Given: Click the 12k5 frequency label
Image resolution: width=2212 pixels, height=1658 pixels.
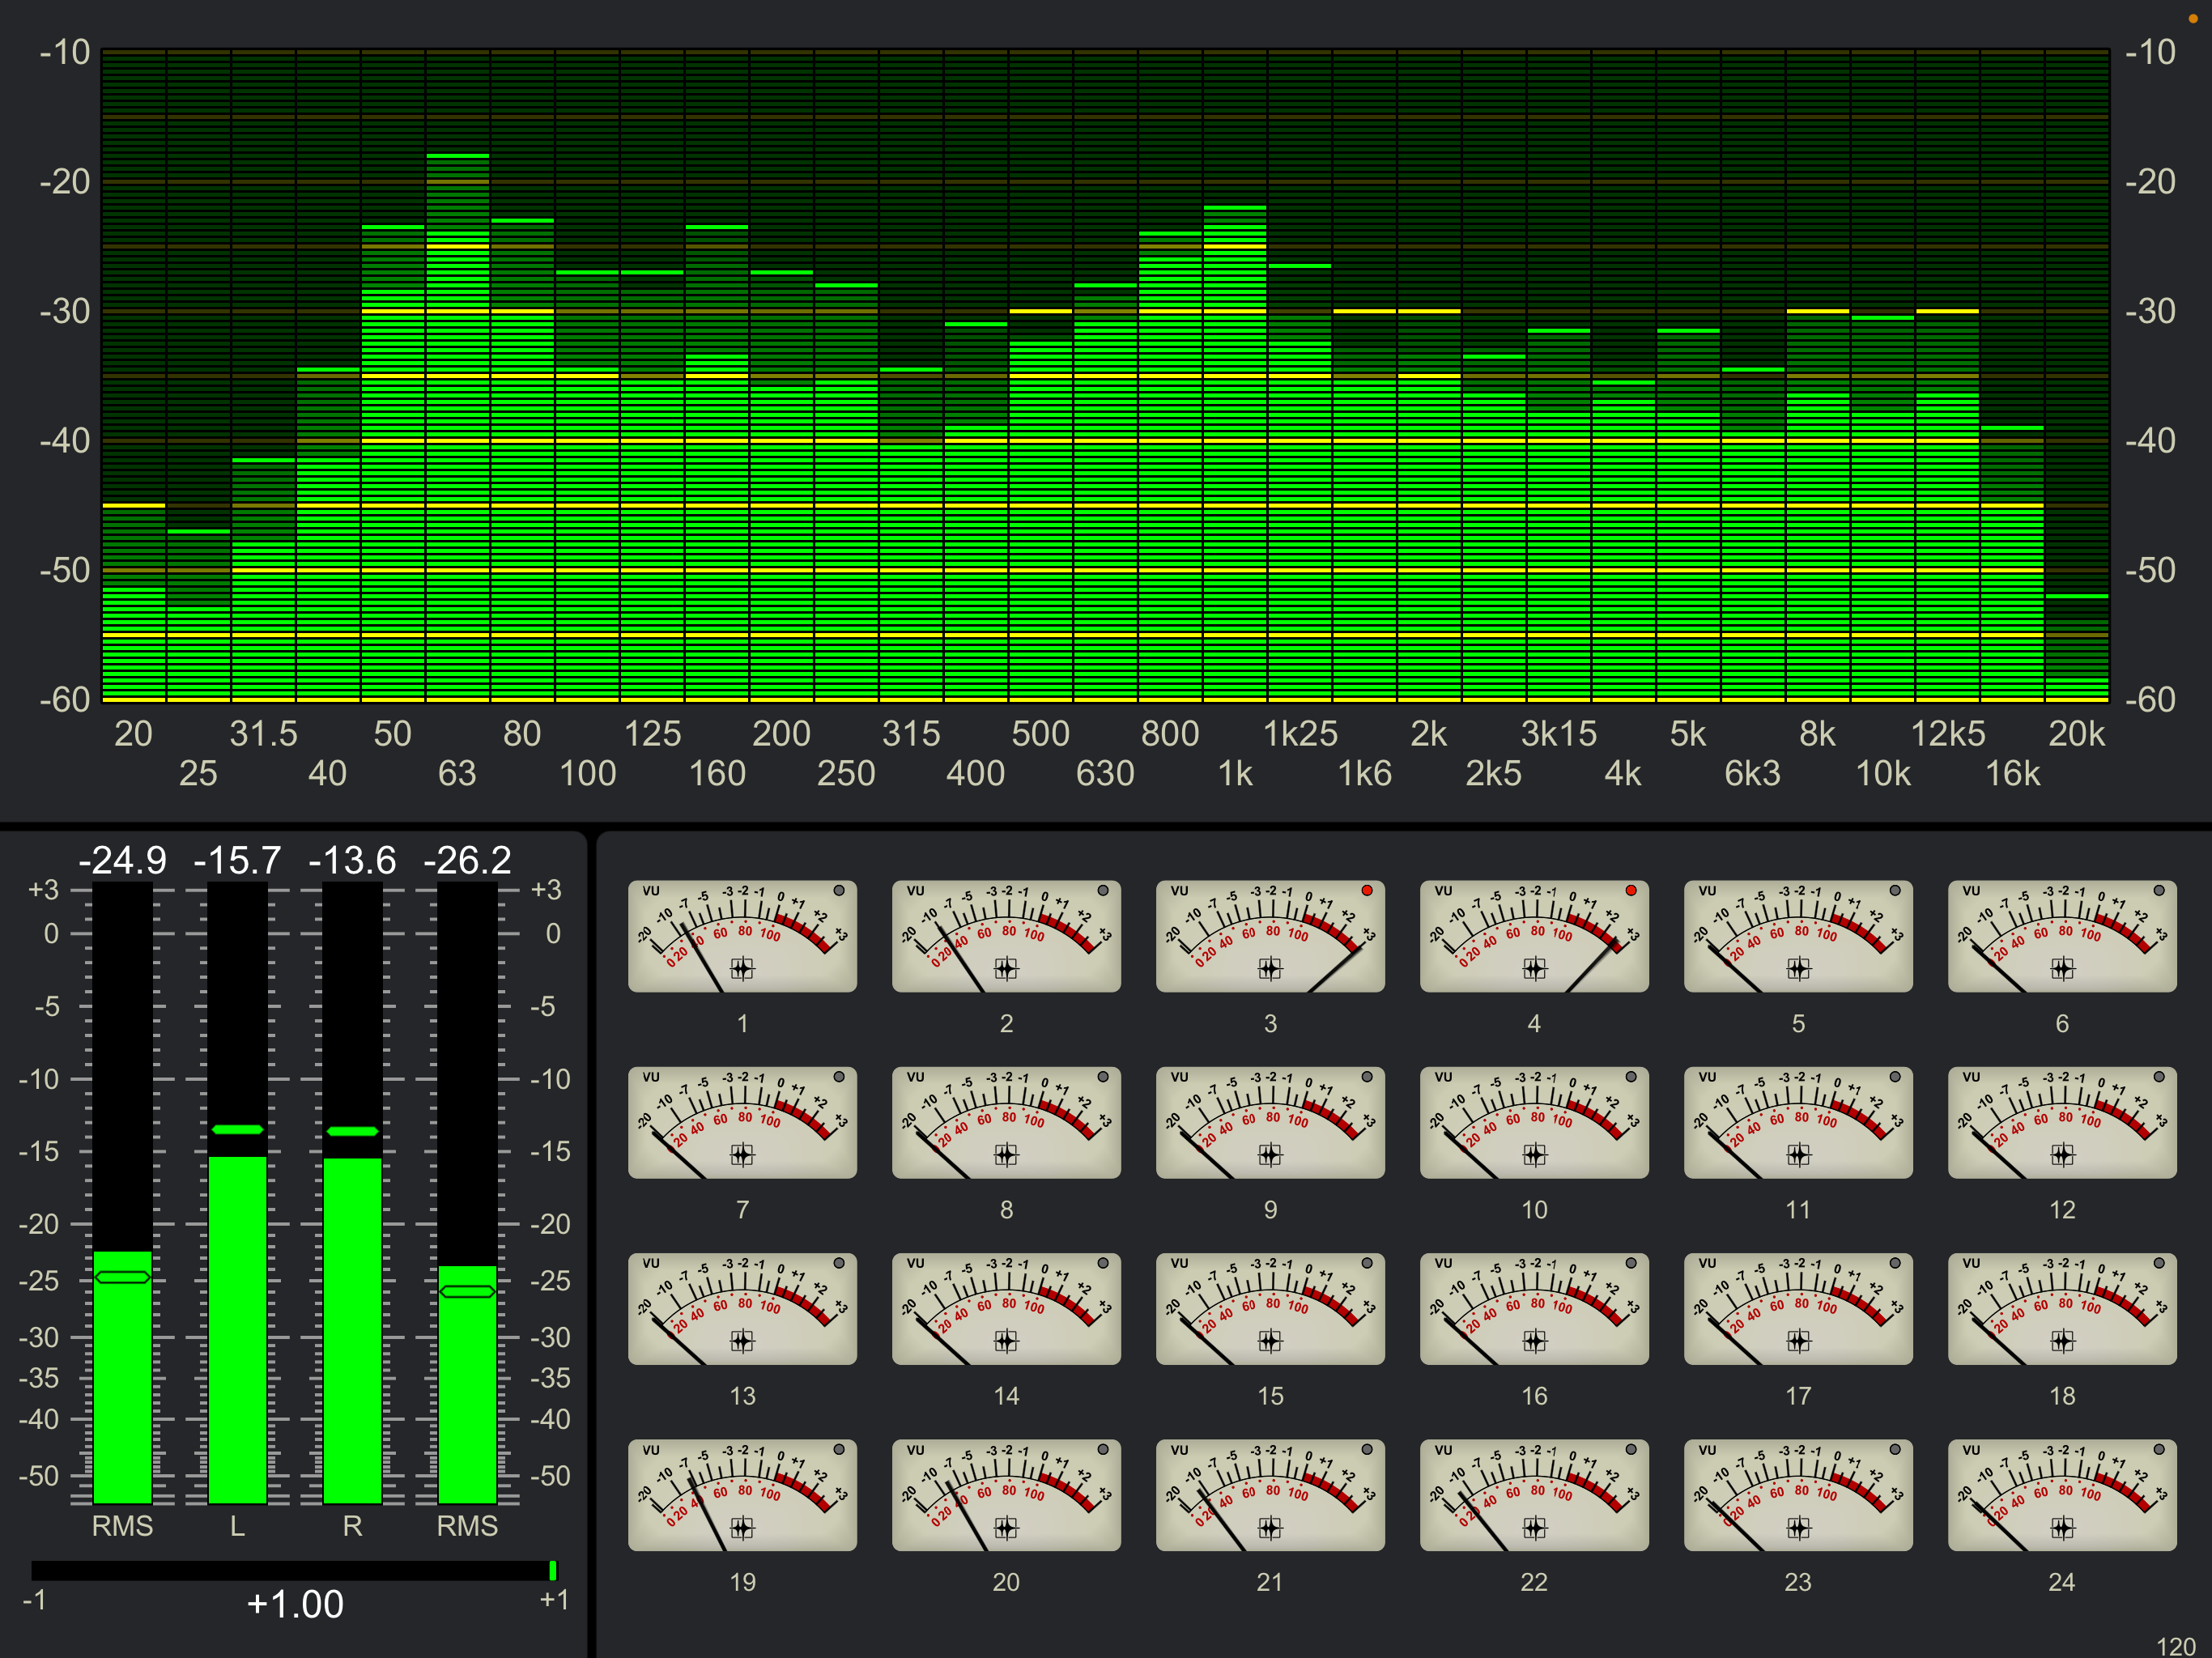Looking at the screenshot, I should click(1948, 734).
